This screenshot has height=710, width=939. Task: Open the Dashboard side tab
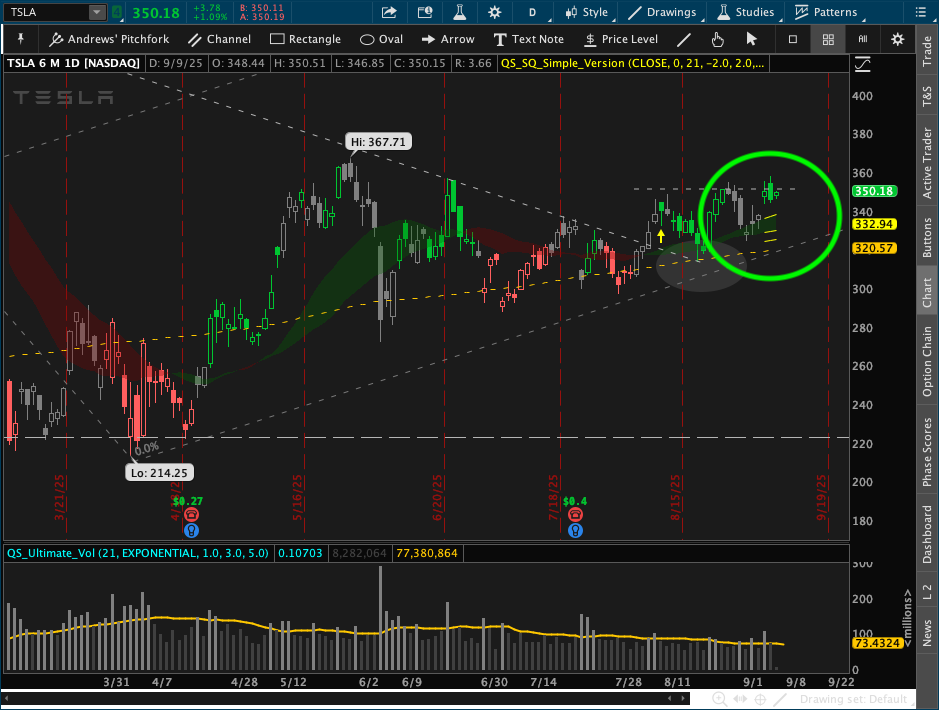pyautogui.click(x=927, y=534)
